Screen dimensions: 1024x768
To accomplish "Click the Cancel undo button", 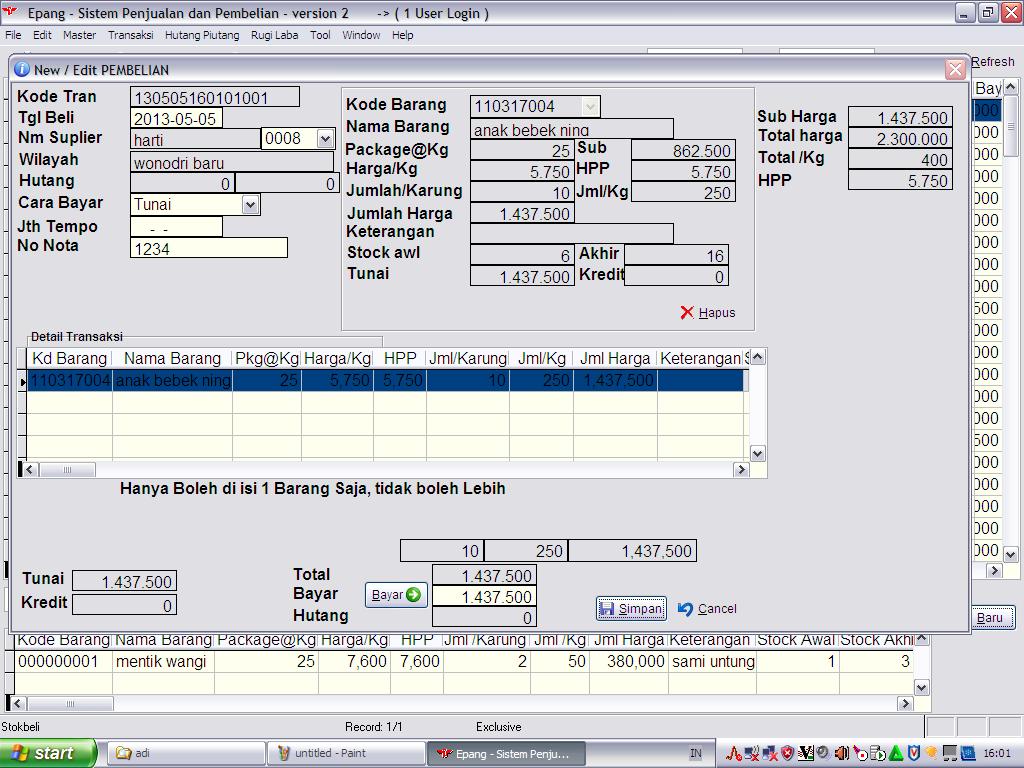I will pos(707,608).
